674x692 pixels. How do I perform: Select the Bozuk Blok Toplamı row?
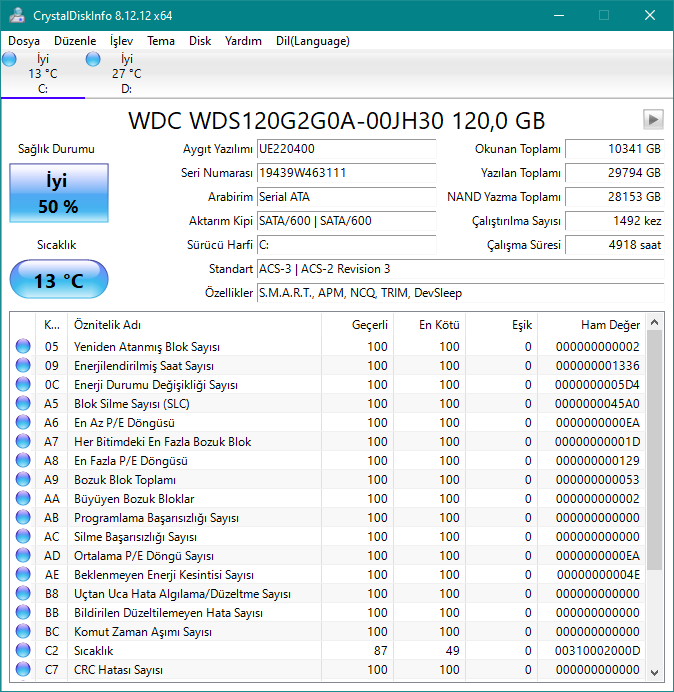click(328, 479)
